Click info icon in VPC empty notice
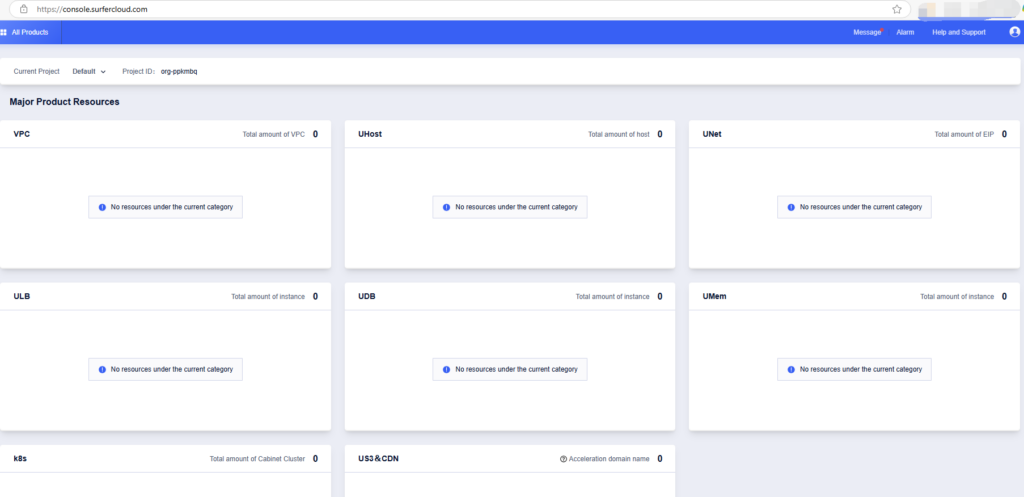The image size is (1024, 497). tap(102, 207)
